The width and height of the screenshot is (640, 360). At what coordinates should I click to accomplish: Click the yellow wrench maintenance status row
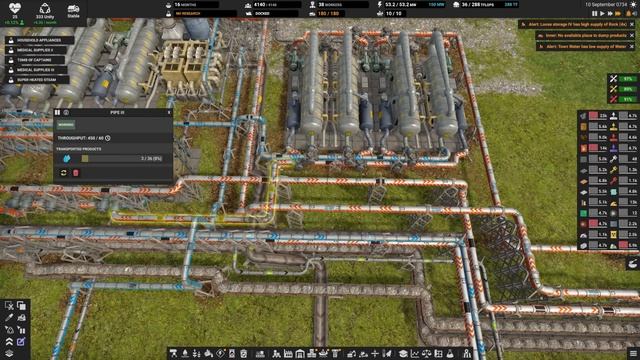pos(623,89)
